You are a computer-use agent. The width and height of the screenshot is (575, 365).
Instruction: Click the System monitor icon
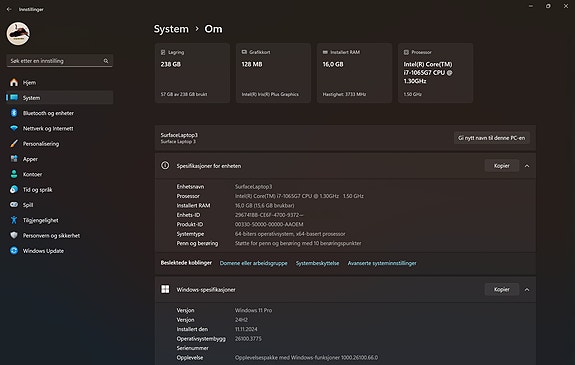click(14, 98)
